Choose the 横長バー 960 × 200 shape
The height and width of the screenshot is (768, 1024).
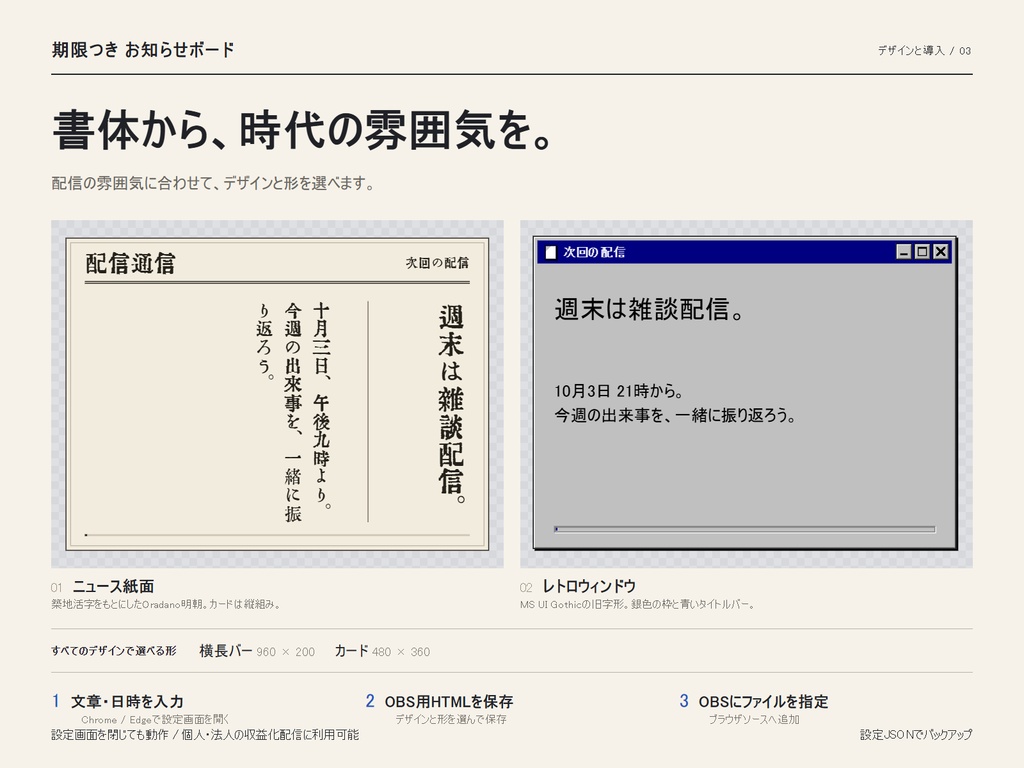257,651
